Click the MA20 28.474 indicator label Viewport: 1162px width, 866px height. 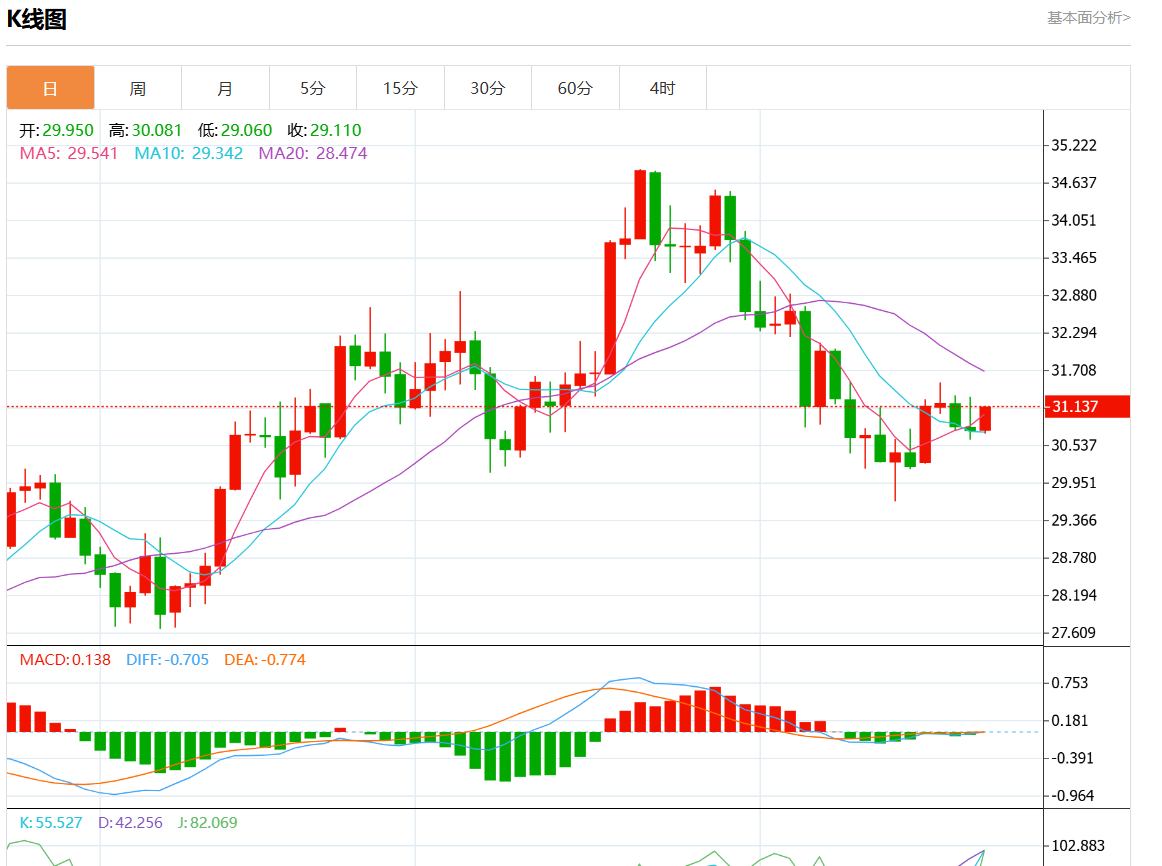pyautogui.click(x=312, y=153)
